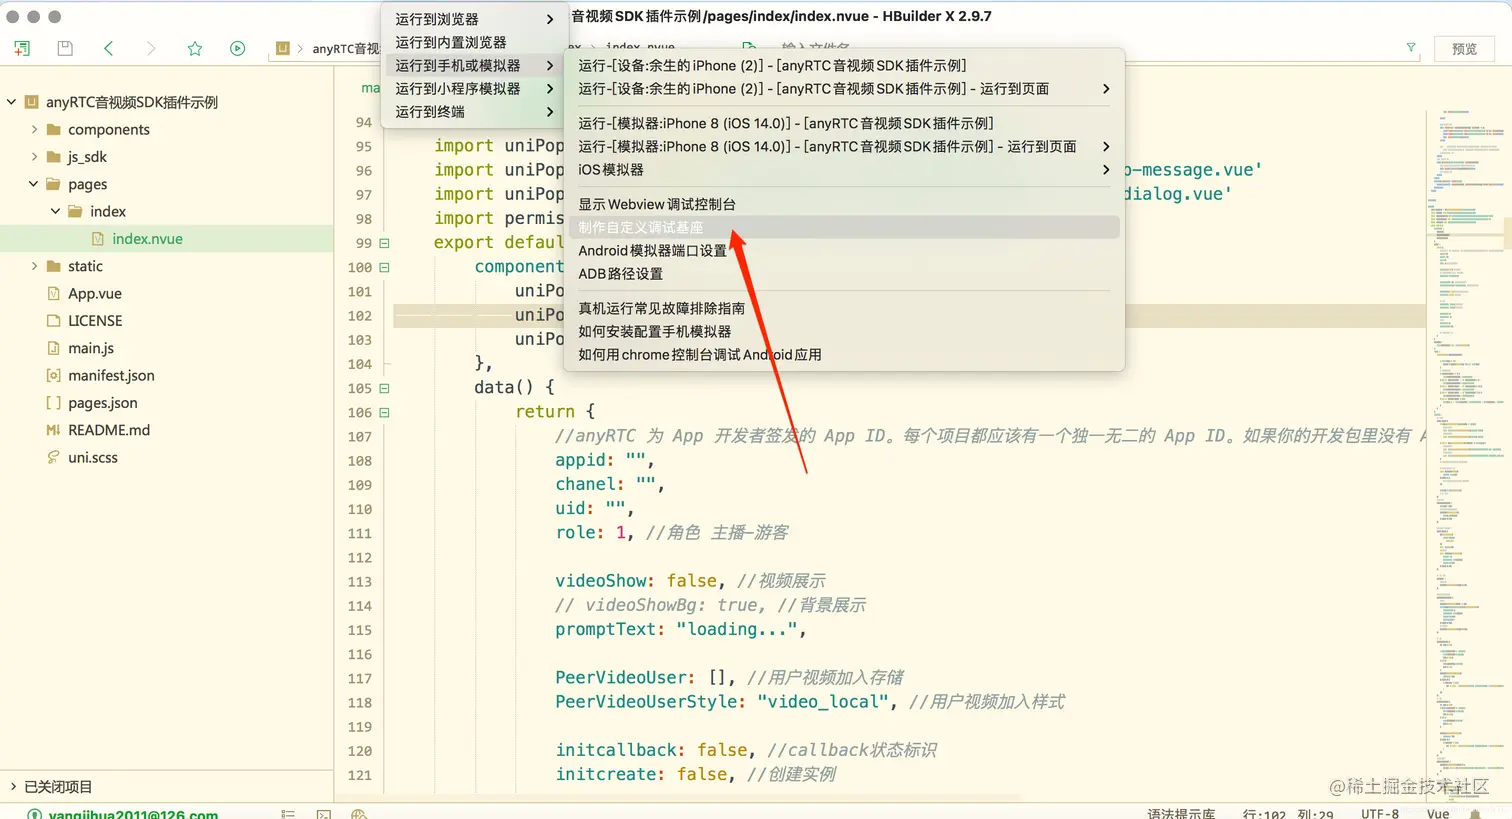Select 制作自定义调试基座 menu item
The width and height of the screenshot is (1512, 819).
point(844,227)
